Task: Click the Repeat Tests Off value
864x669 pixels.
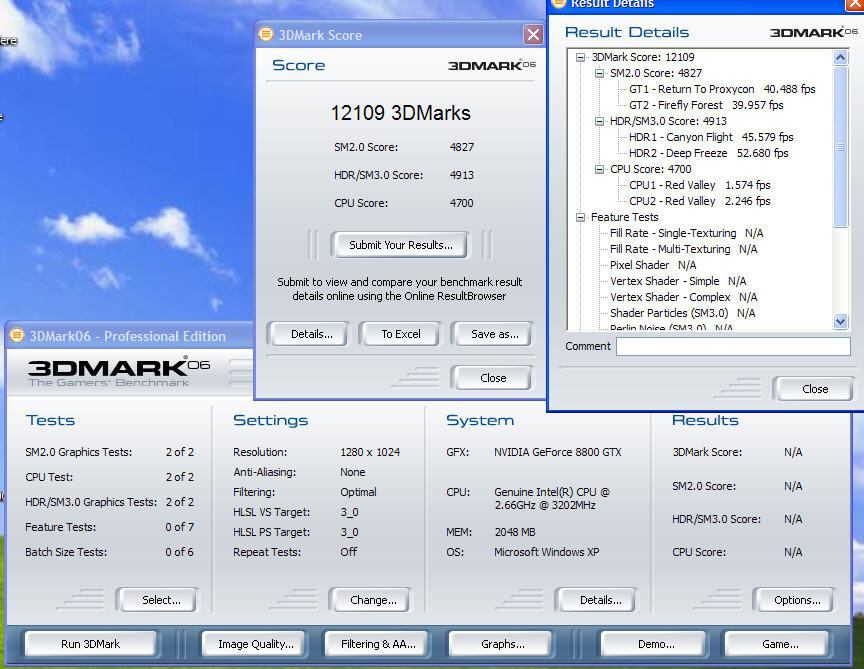Action: [349, 552]
